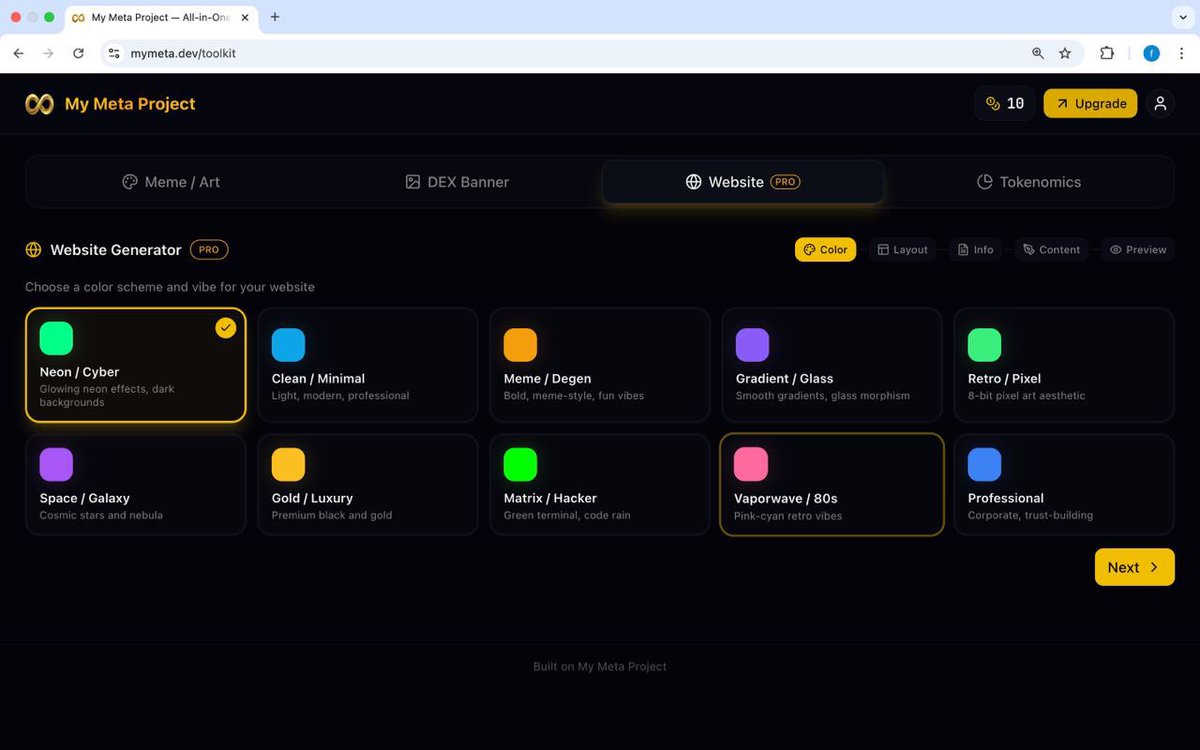Bookmark this page with the star icon
Viewport: 1200px width, 750px height.
click(x=1065, y=53)
